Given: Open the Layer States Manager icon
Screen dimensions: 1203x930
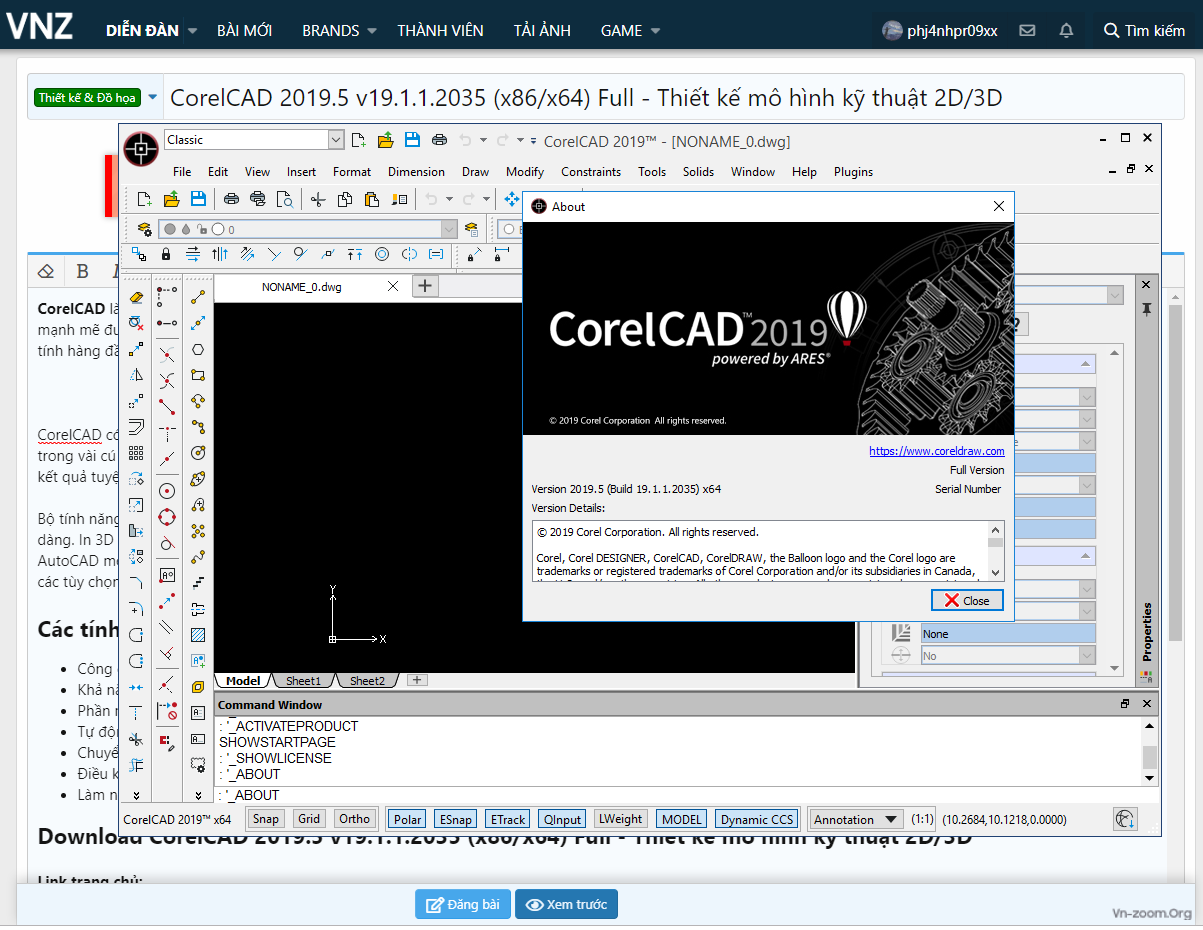Looking at the screenshot, I should (472, 229).
